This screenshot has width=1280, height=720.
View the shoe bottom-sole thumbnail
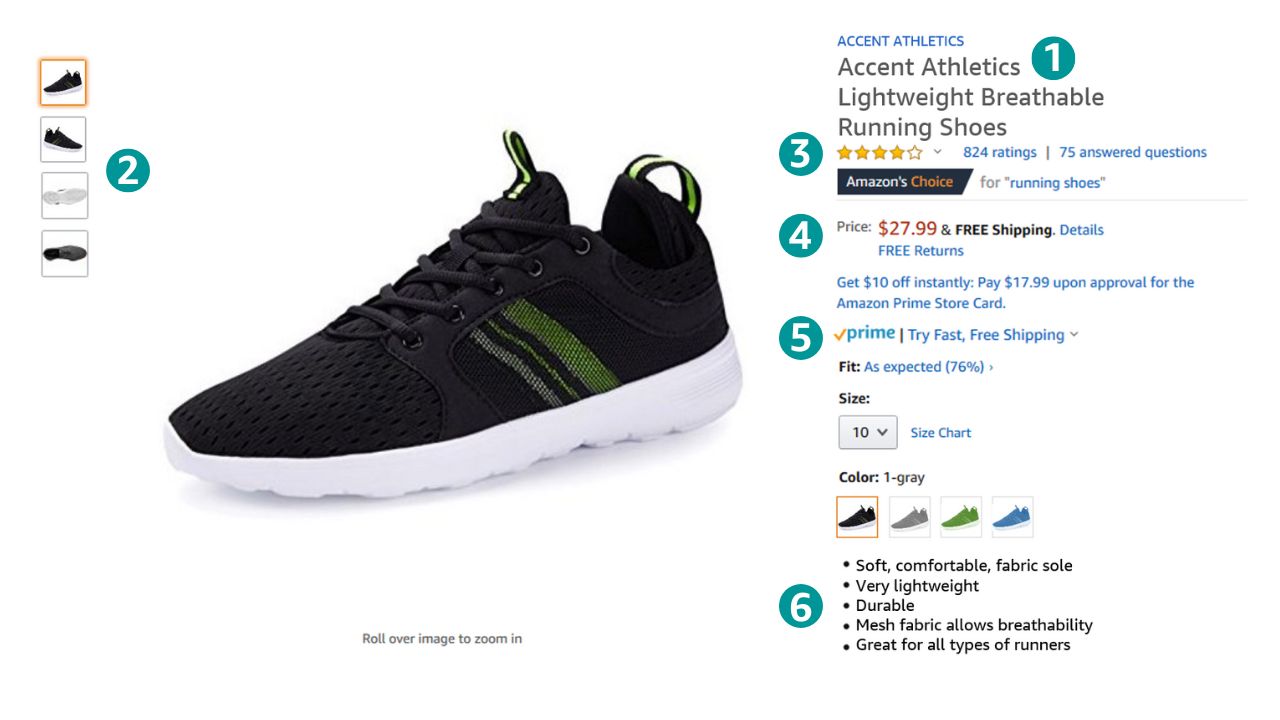coord(63,252)
